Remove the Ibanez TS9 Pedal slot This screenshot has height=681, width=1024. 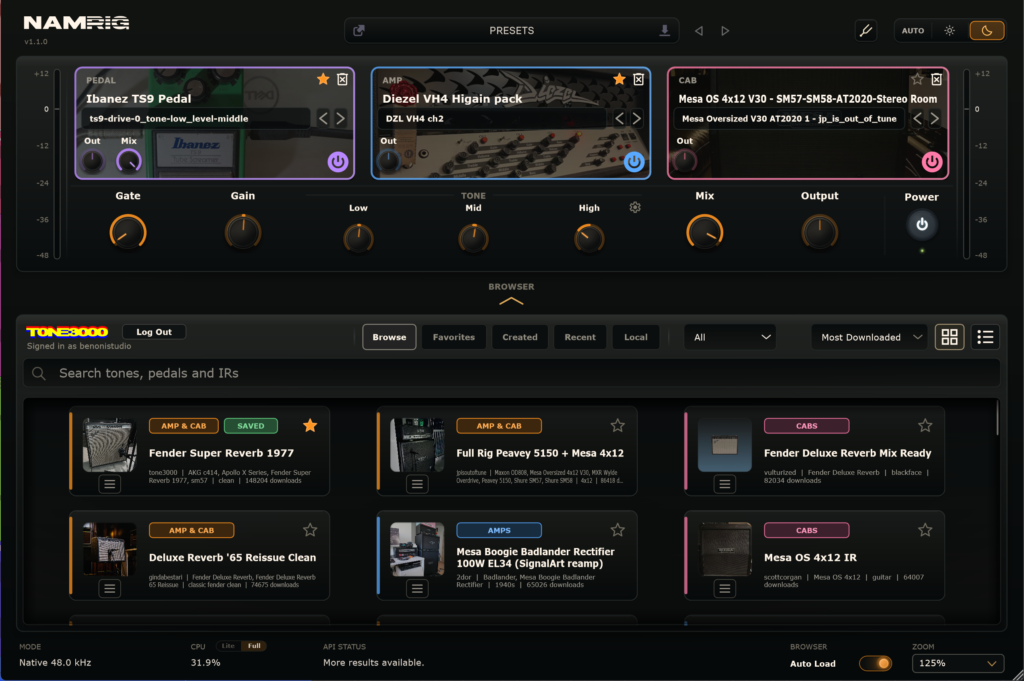[342, 79]
